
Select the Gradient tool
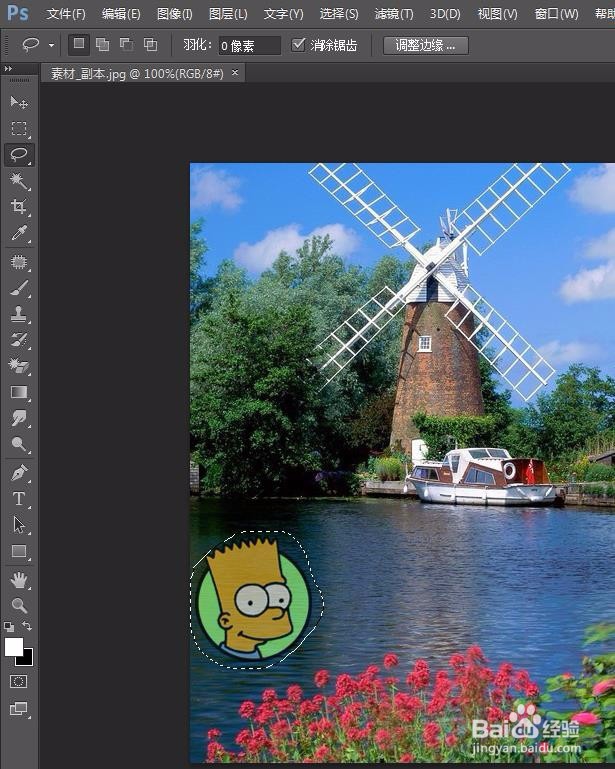[x=19, y=392]
